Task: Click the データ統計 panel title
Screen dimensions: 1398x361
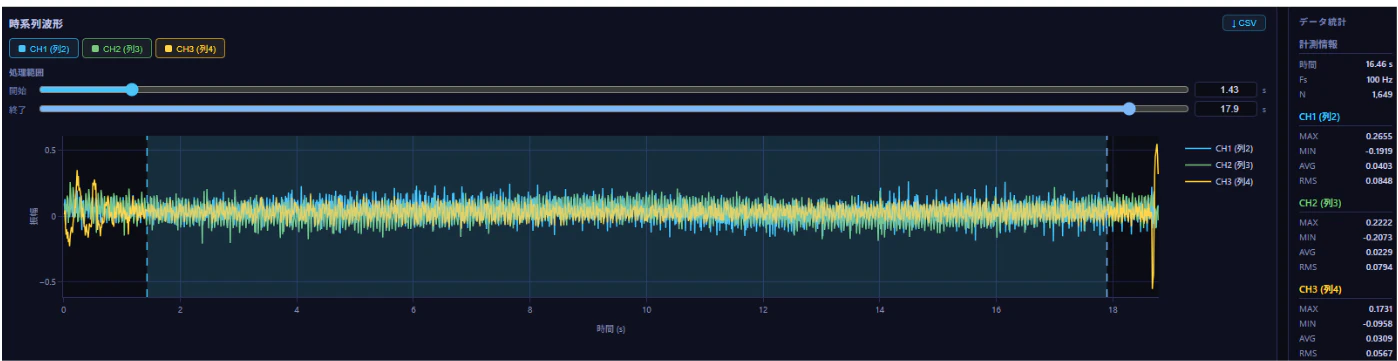Action: click(1320, 21)
